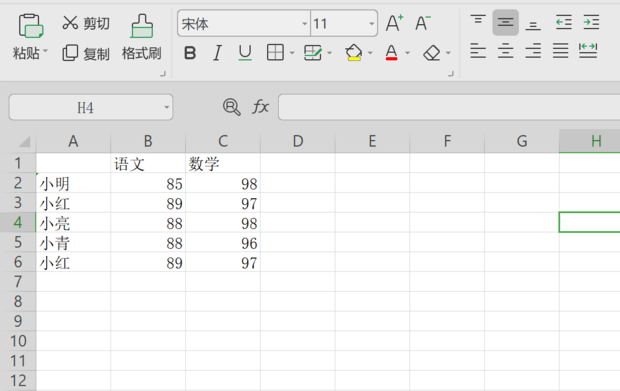
Task: Center text horizontally
Action: (505, 51)
